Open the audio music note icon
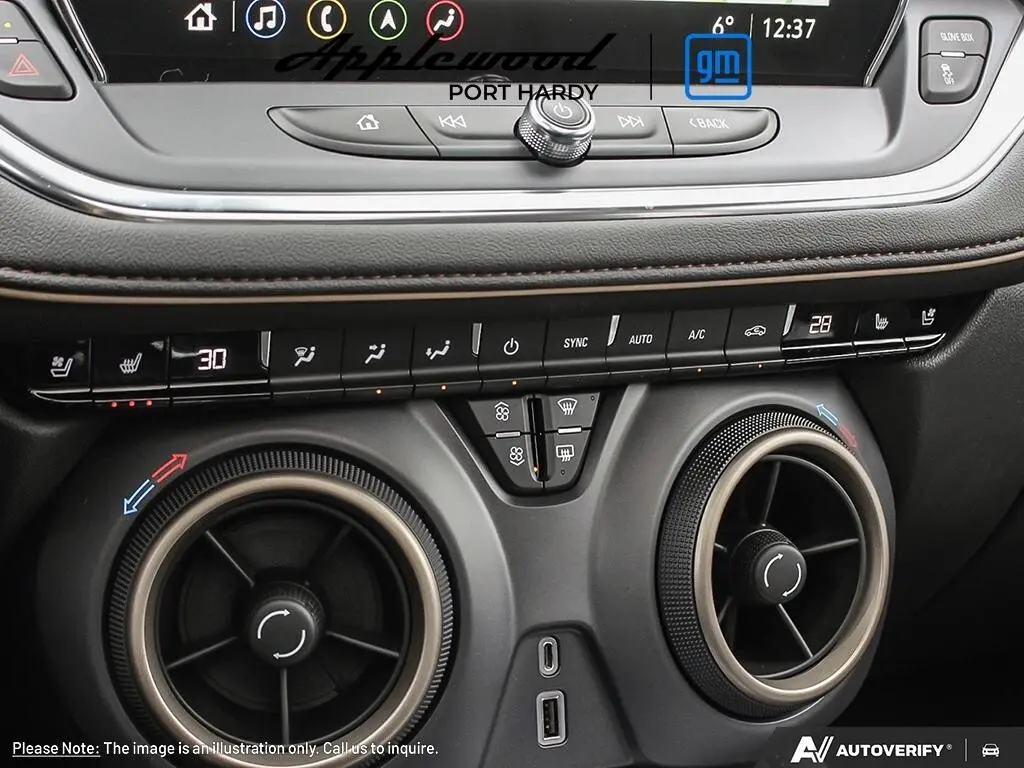 [265, 18]
